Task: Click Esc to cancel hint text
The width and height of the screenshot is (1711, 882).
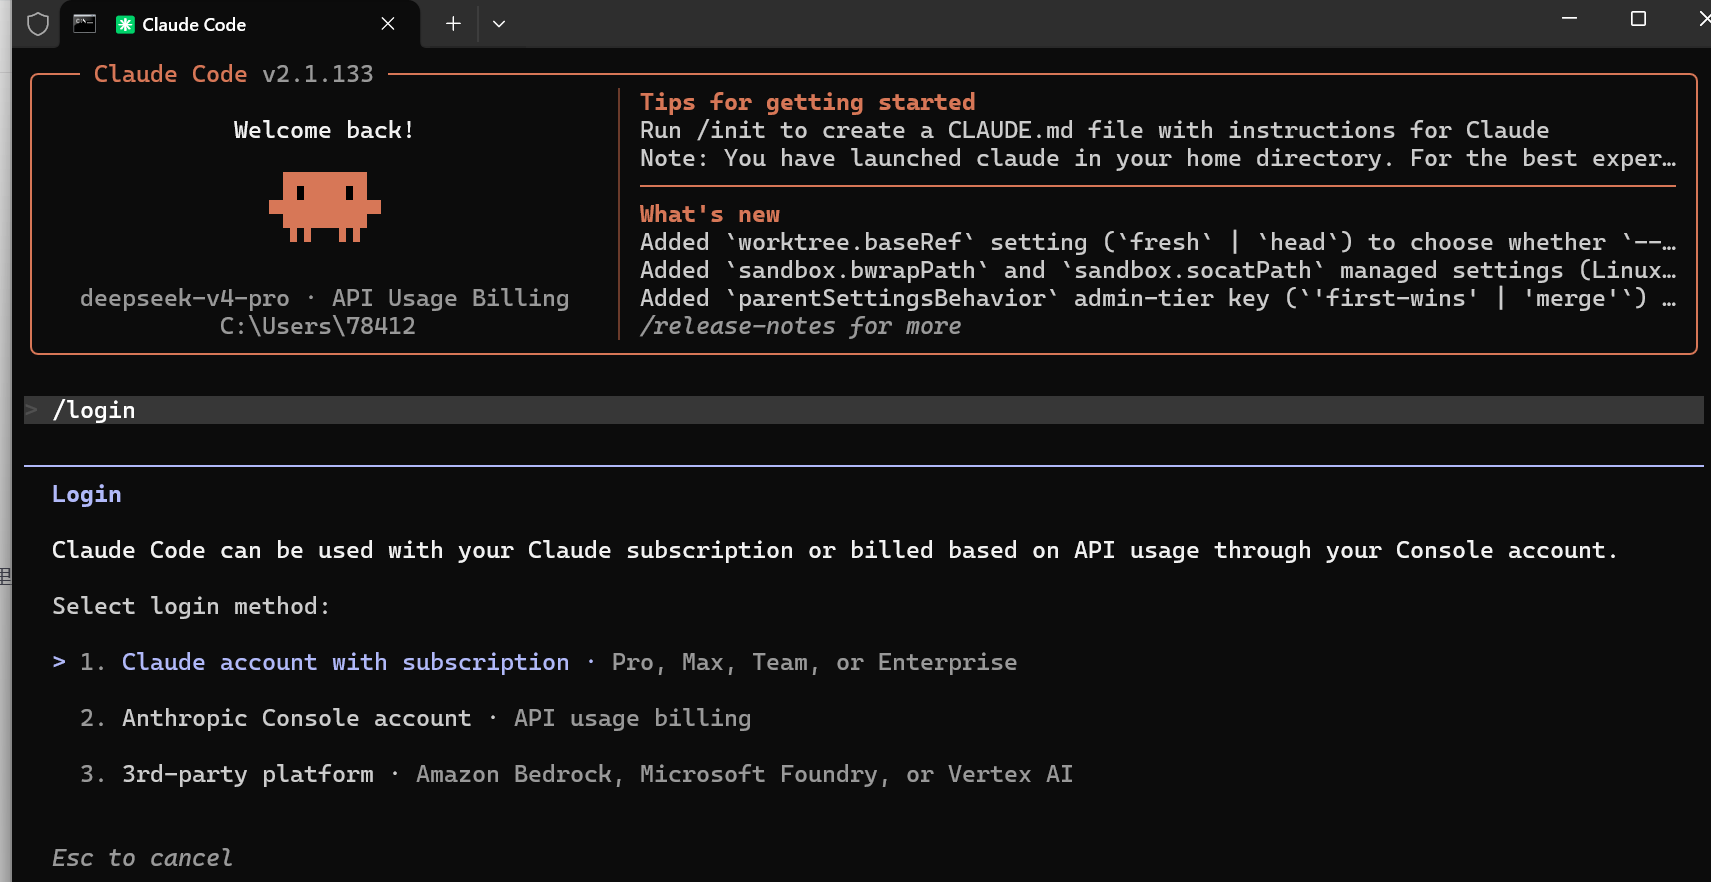Action: (142, 858)
